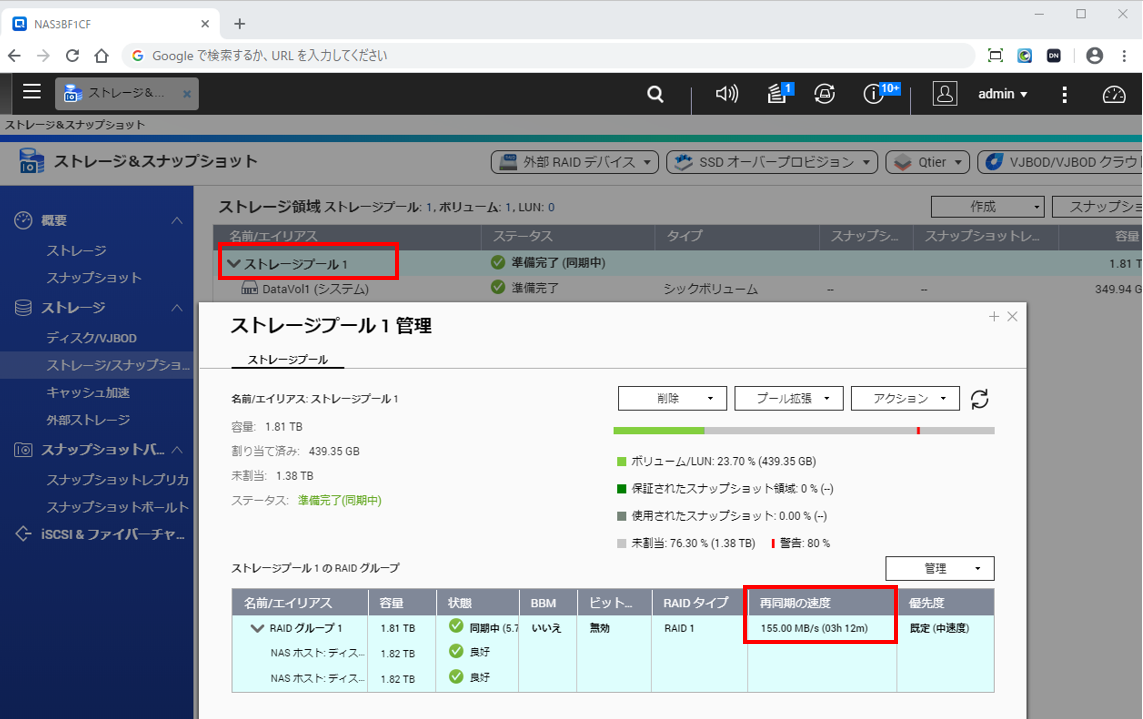Click the 管理 button
Image resolution: width=1143 pixels, height=719 pixels.
939,569
